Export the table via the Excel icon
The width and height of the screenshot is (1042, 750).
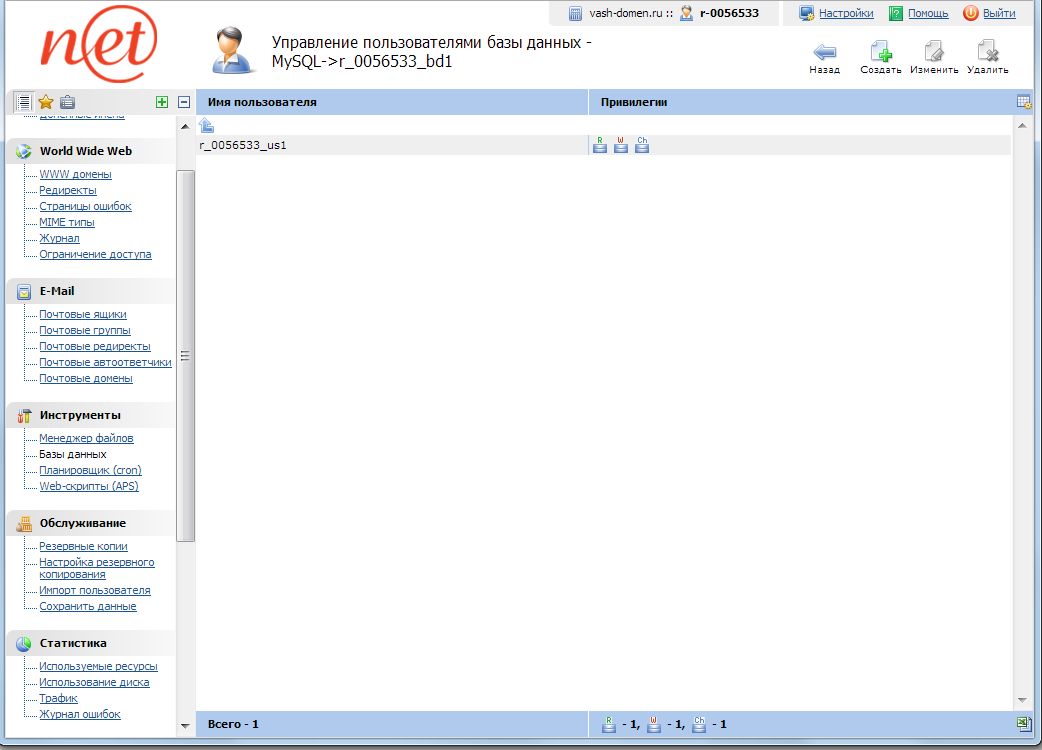[1023, 723]
